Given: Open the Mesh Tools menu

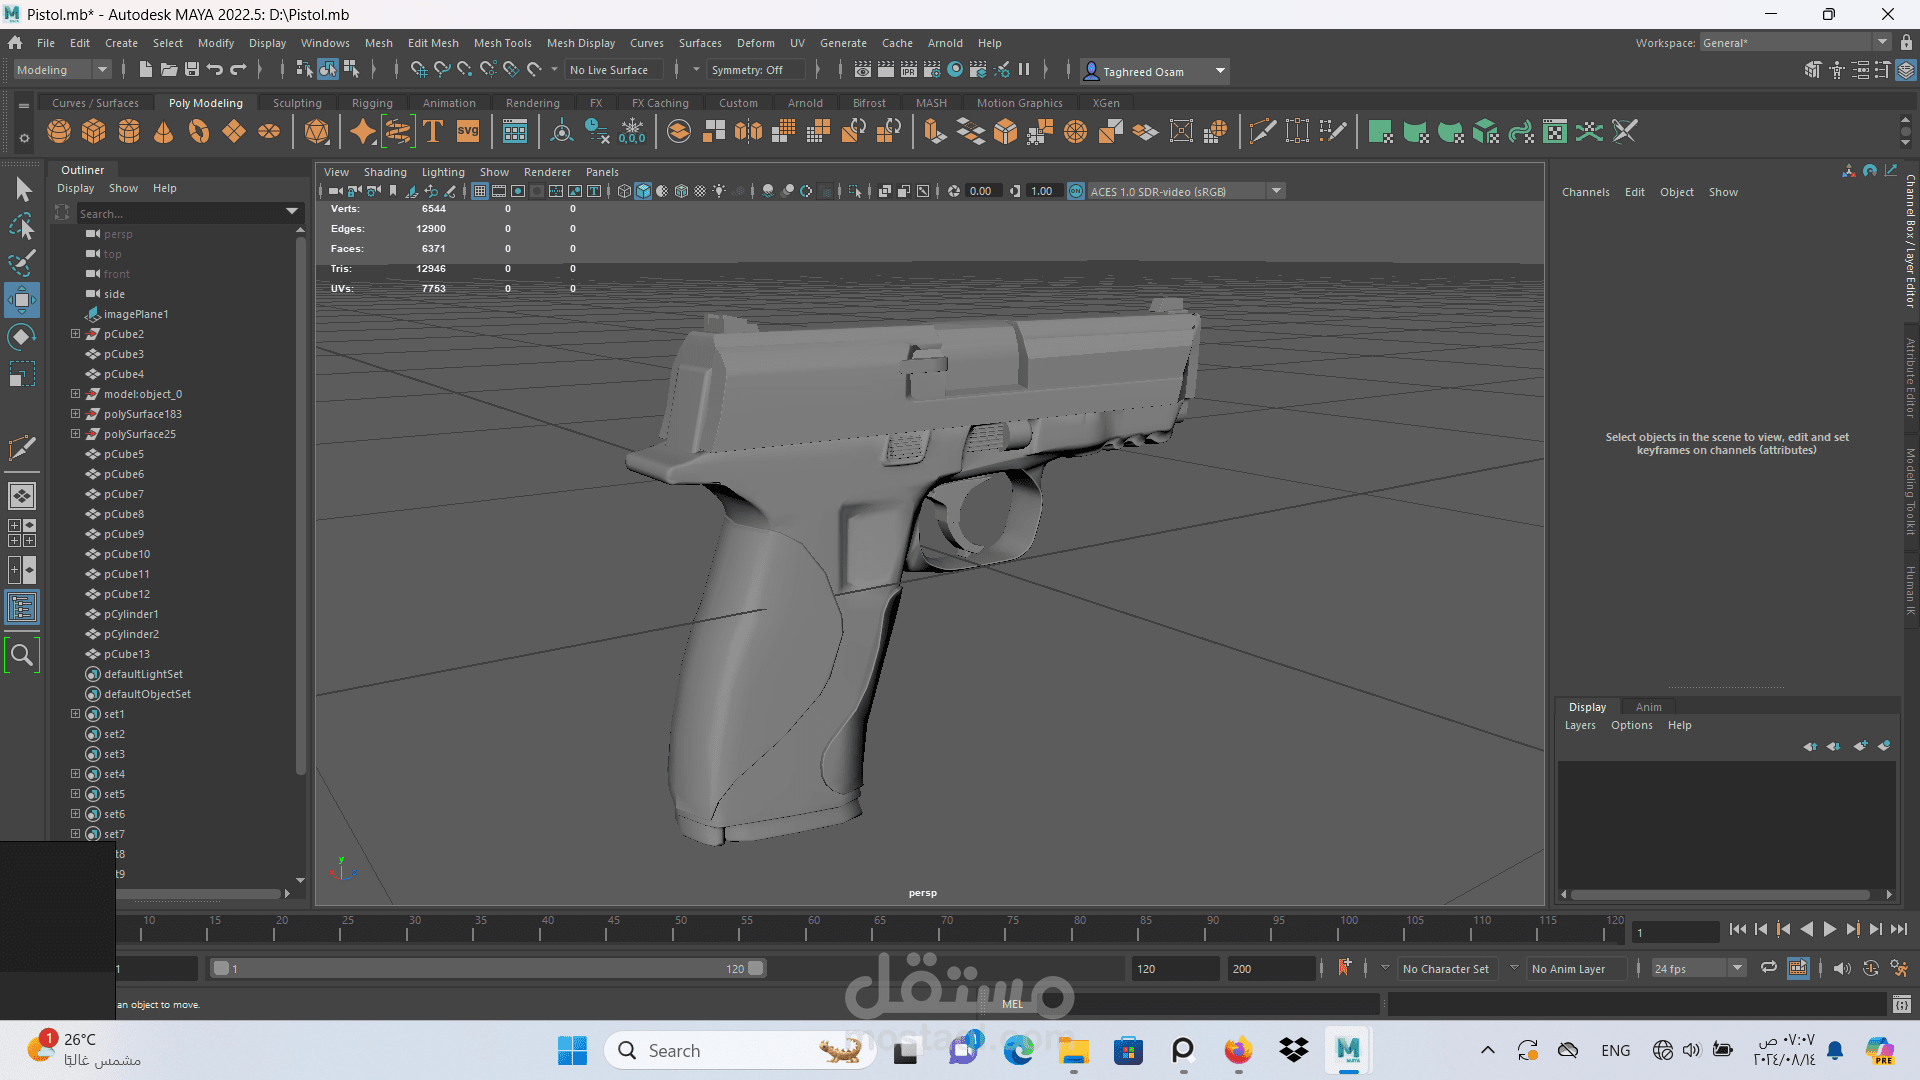Looking at the screenshot, I should coord(502,43).
